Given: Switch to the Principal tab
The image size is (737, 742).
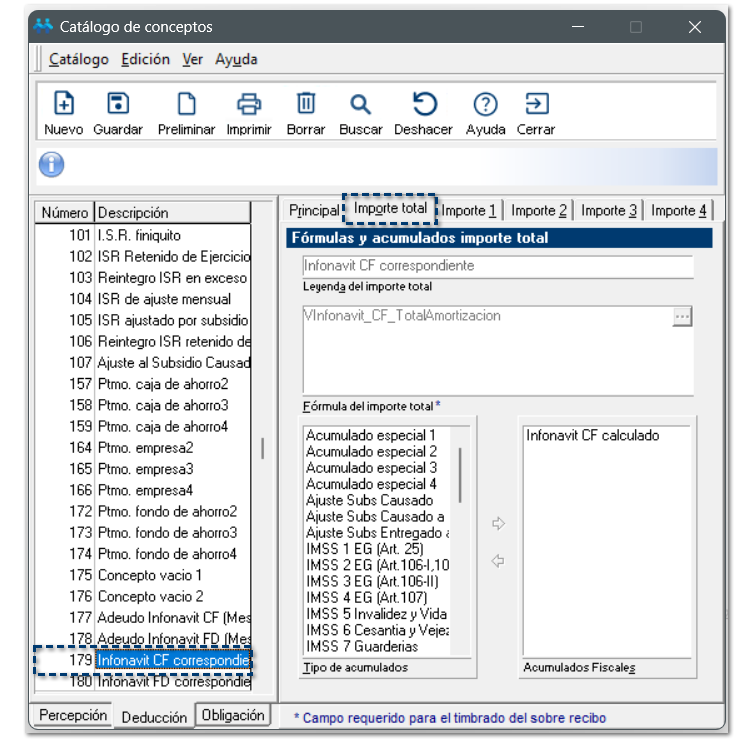Looking at the screenshot, I should click(314, 210).
